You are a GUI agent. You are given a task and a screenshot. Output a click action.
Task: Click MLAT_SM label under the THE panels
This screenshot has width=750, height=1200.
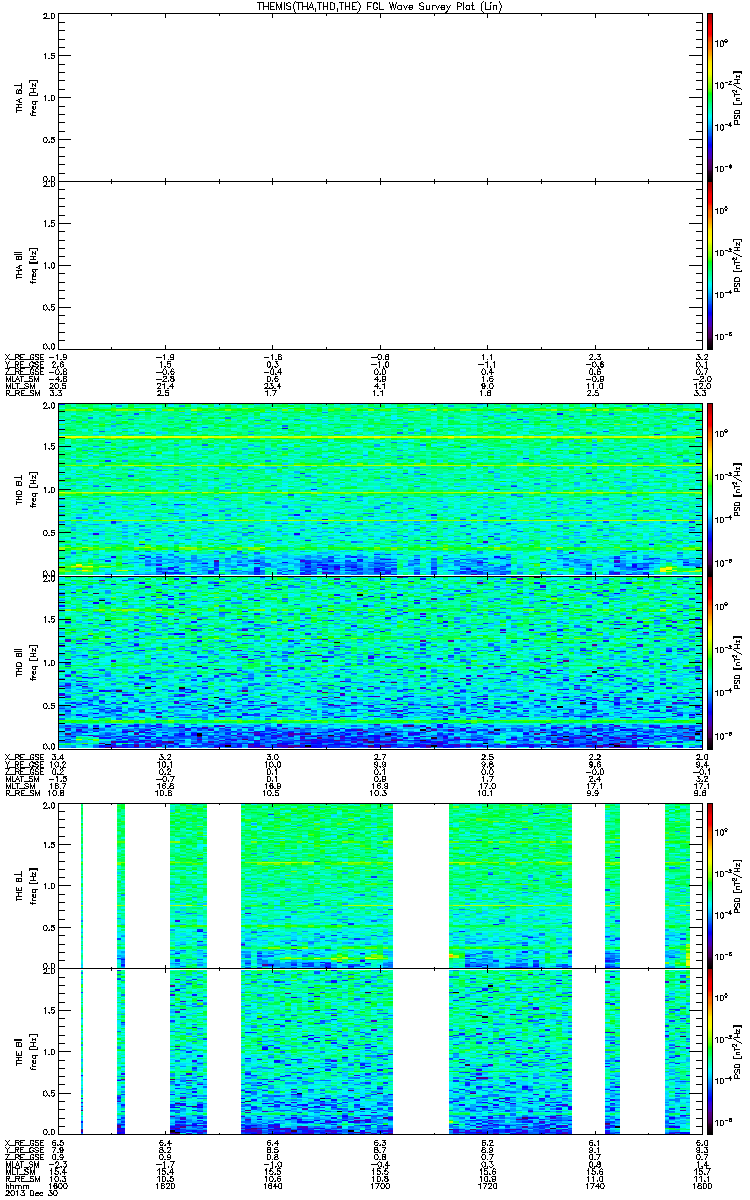pyautogui.click(x=21, y=1166)
